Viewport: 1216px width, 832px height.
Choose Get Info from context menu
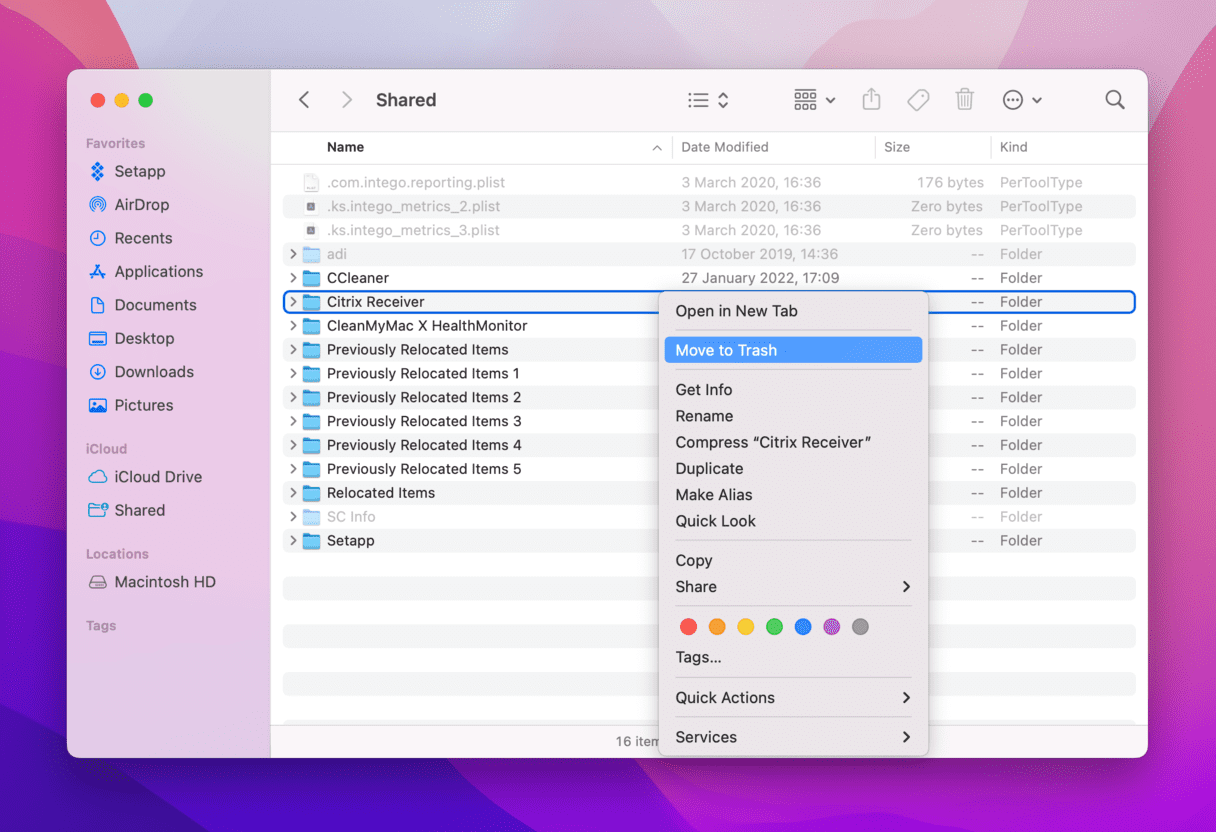coord(793,390)
